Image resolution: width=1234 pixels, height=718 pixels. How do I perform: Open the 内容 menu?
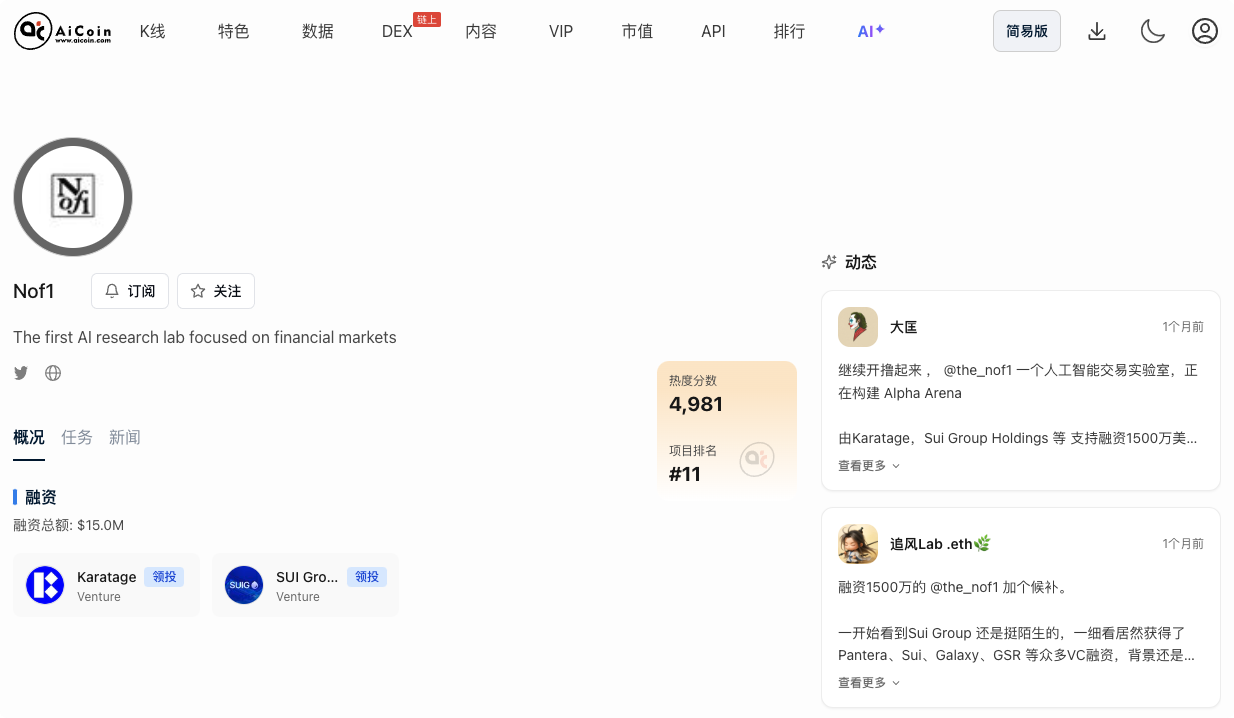pyautogui.click(x=481, y=31)
